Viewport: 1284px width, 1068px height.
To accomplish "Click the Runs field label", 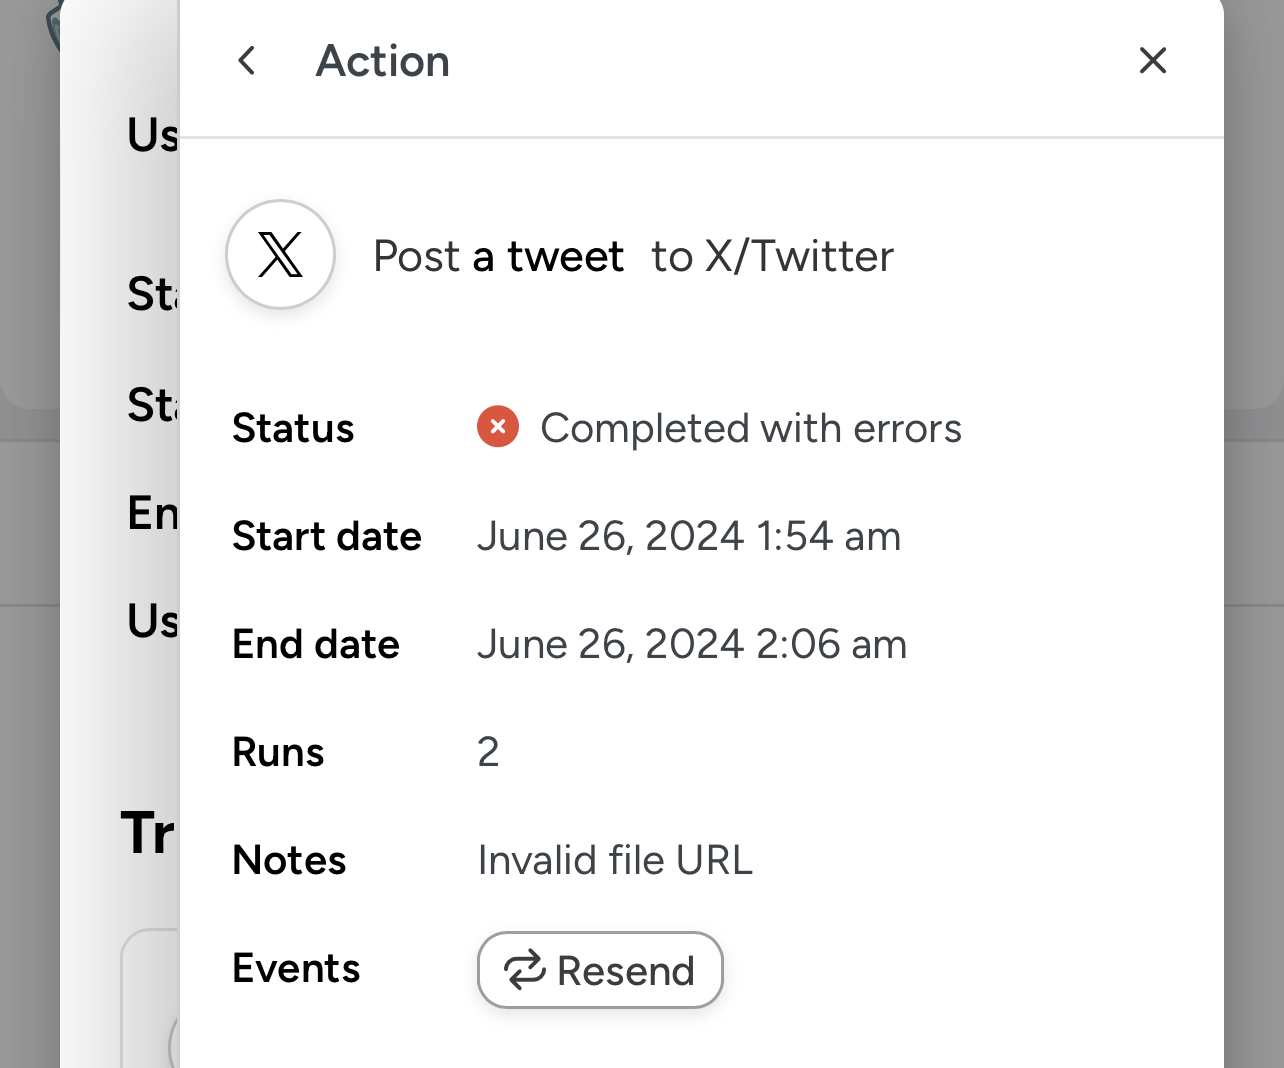I will (278, 752).
